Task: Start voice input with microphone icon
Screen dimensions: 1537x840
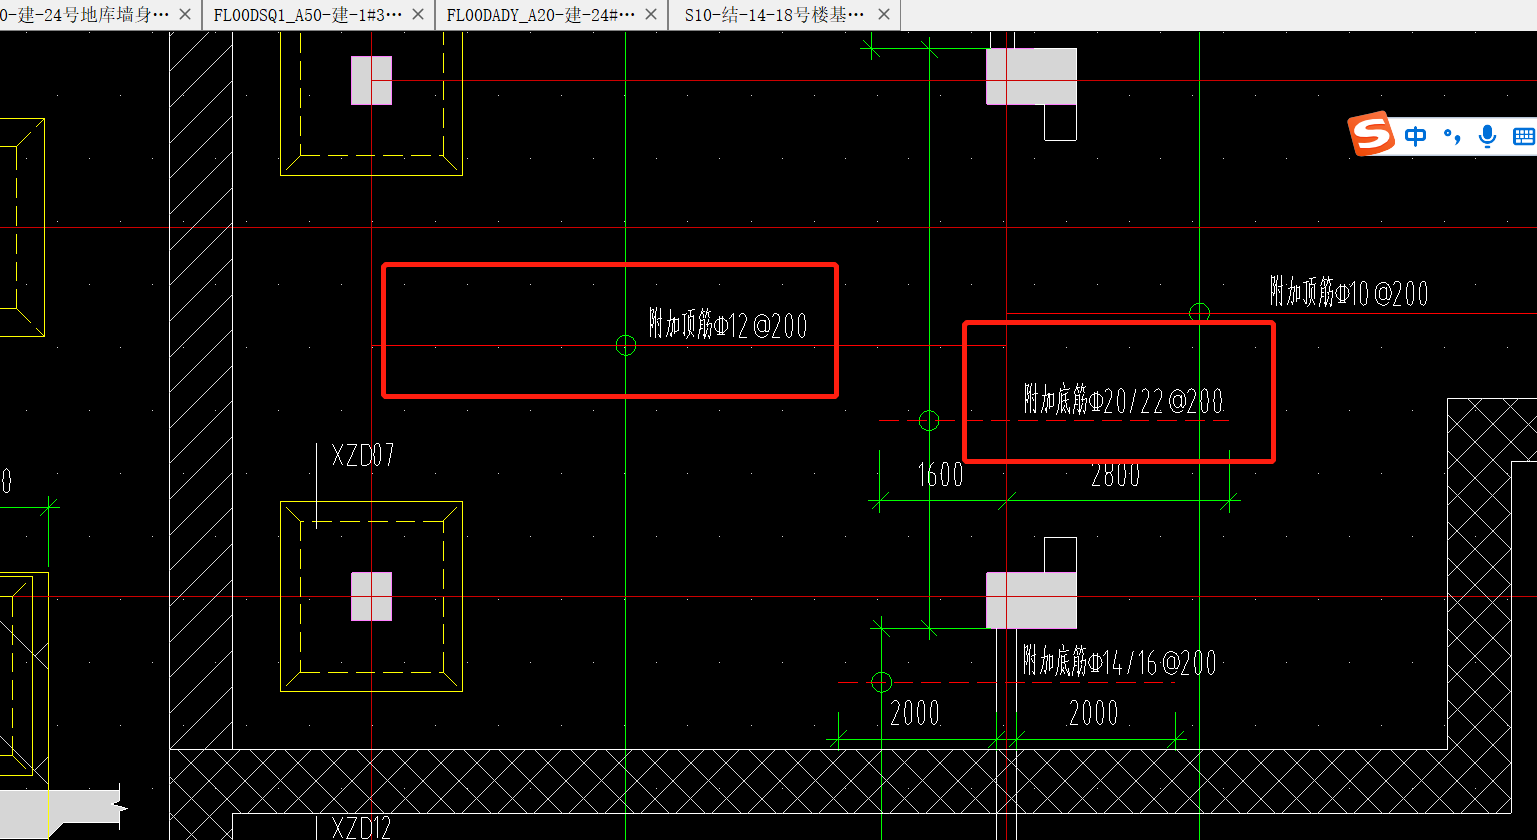Action: tap(1488, 136)
